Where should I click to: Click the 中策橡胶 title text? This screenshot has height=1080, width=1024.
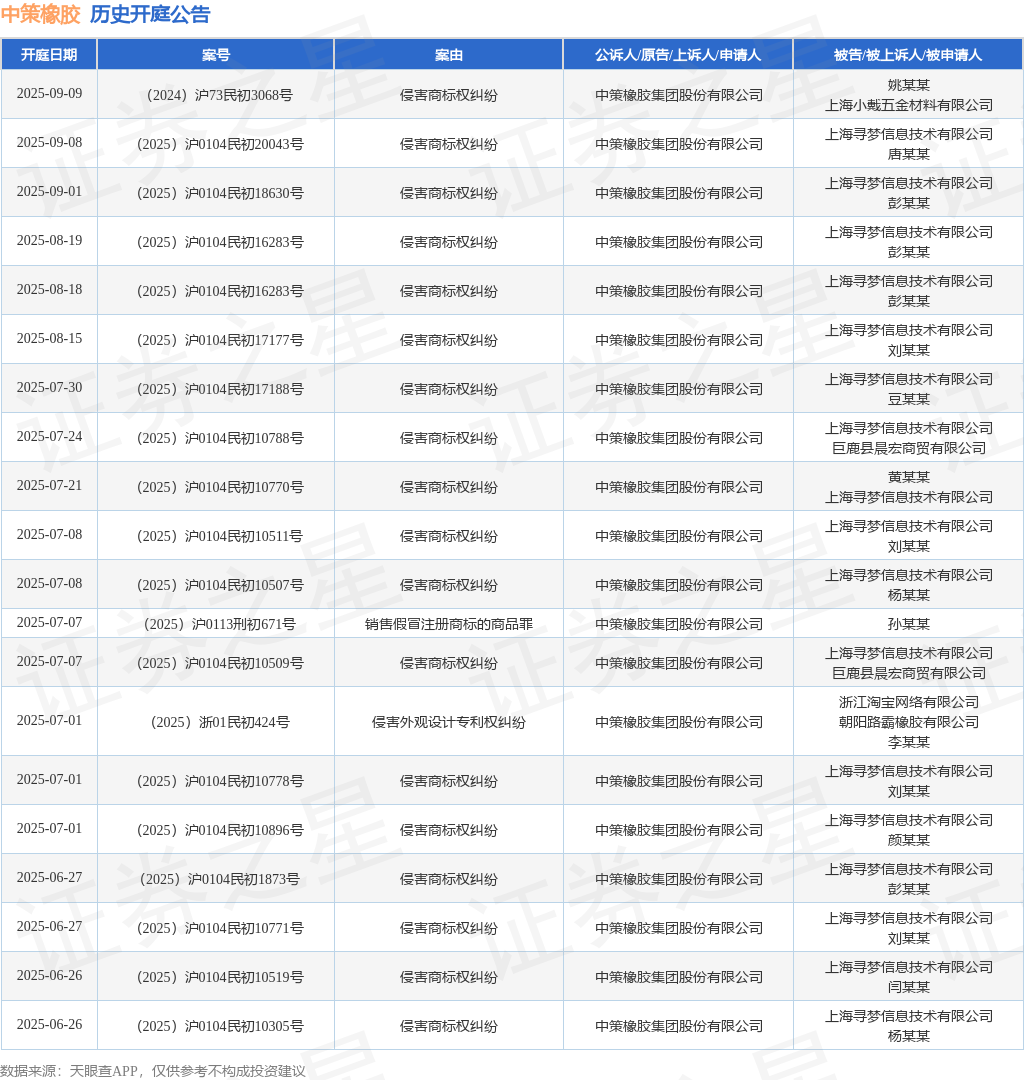click(41, 14)
